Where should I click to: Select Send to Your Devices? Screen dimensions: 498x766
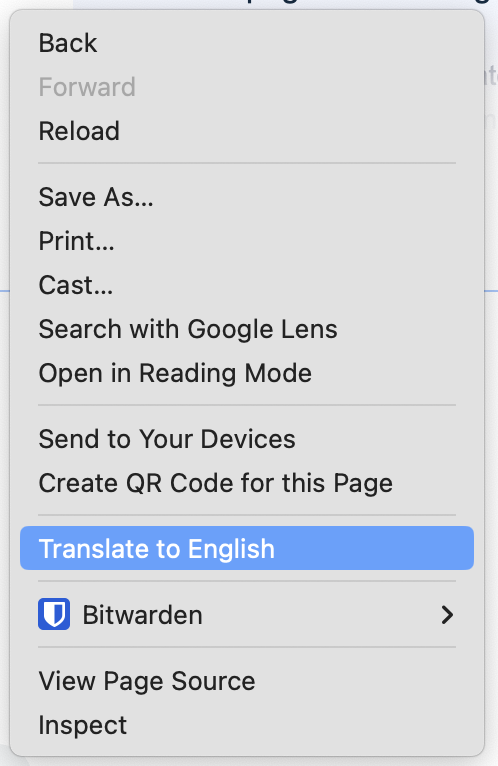coord(247,439)
